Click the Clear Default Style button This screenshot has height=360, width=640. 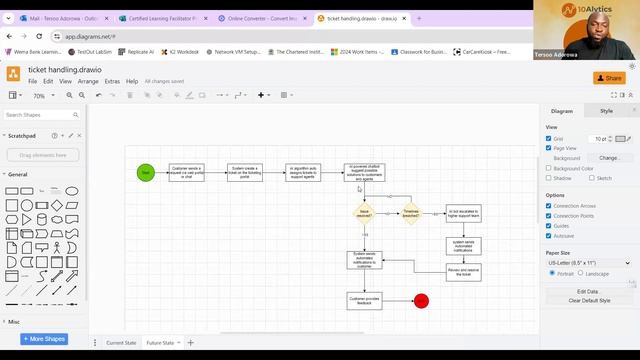pos(589,300)
